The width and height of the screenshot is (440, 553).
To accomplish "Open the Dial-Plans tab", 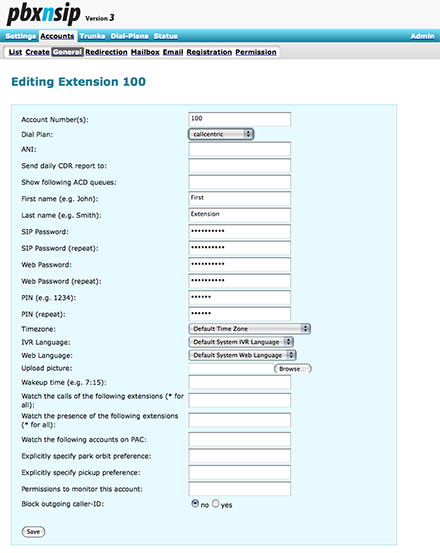I will (129, 36).
